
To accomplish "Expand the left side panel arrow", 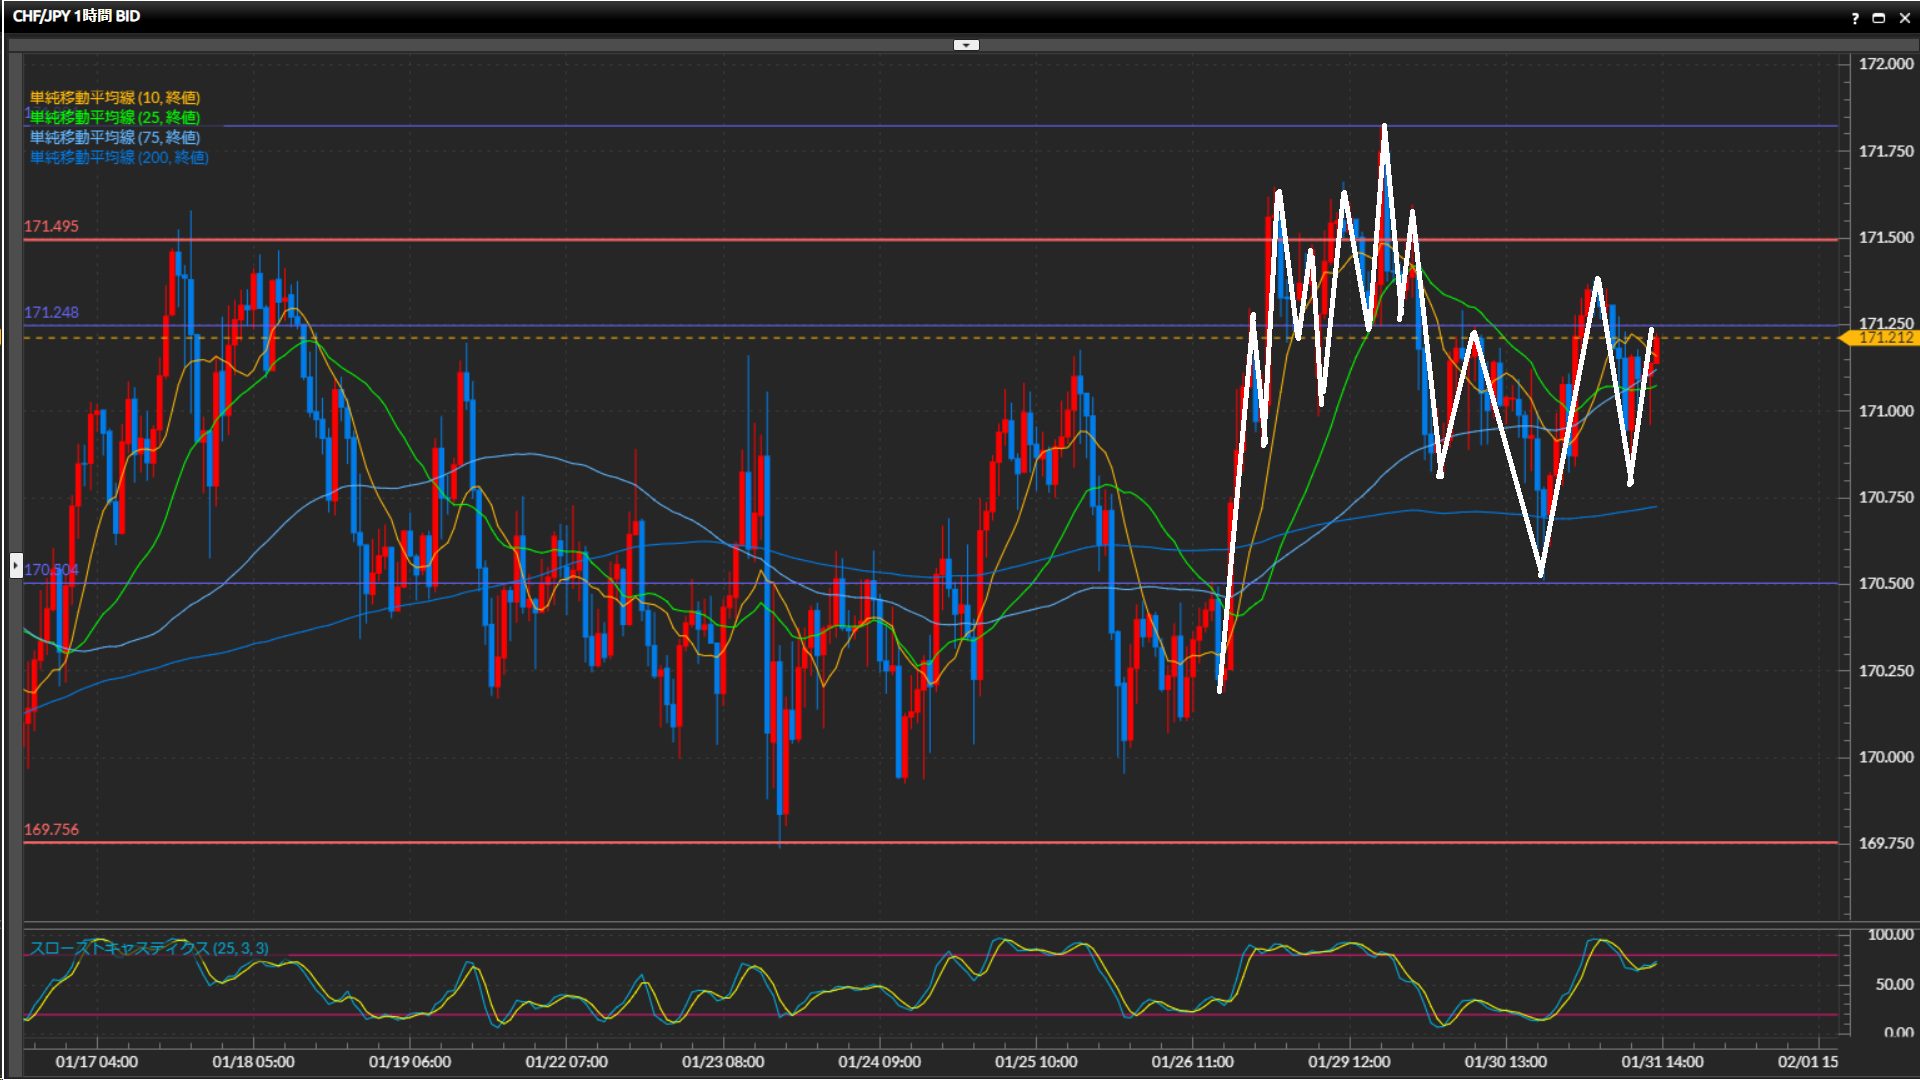I will [15, 566].
